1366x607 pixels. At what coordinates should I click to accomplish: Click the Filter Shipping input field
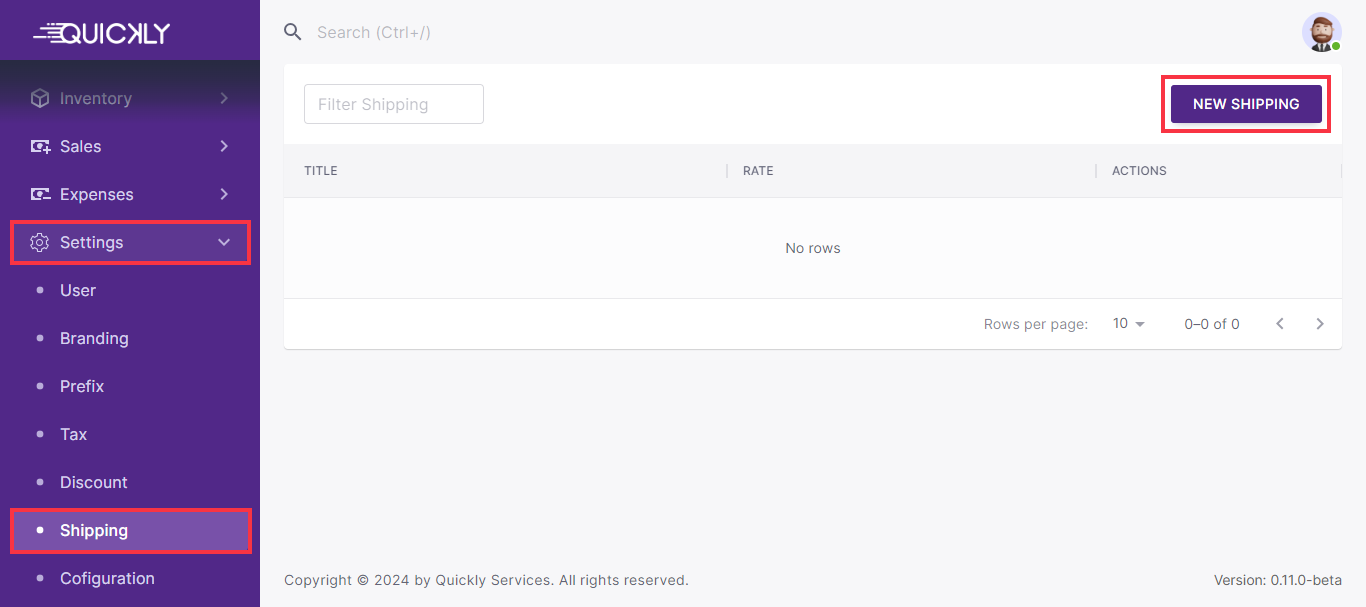393,104
